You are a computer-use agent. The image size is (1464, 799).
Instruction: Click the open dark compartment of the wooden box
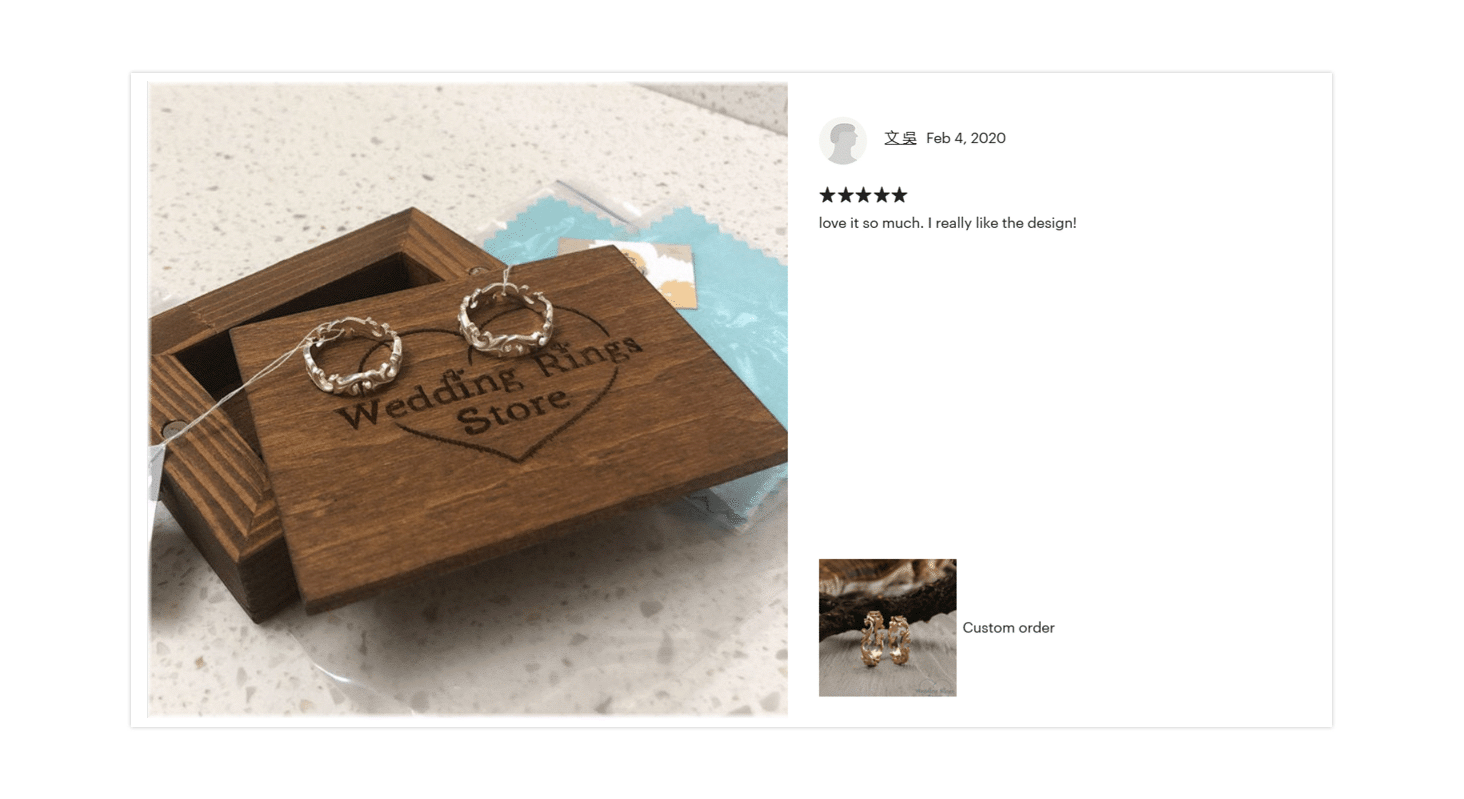[300, 300]
